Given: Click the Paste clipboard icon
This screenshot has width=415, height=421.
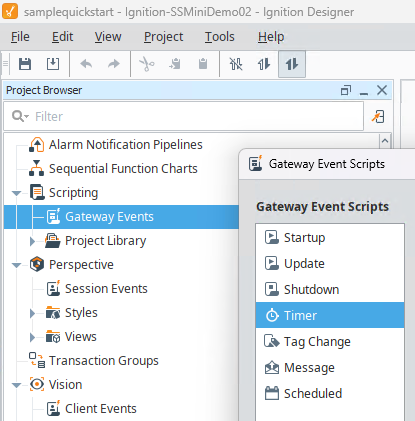Looking at the screenshot, I should pos(203,64).
